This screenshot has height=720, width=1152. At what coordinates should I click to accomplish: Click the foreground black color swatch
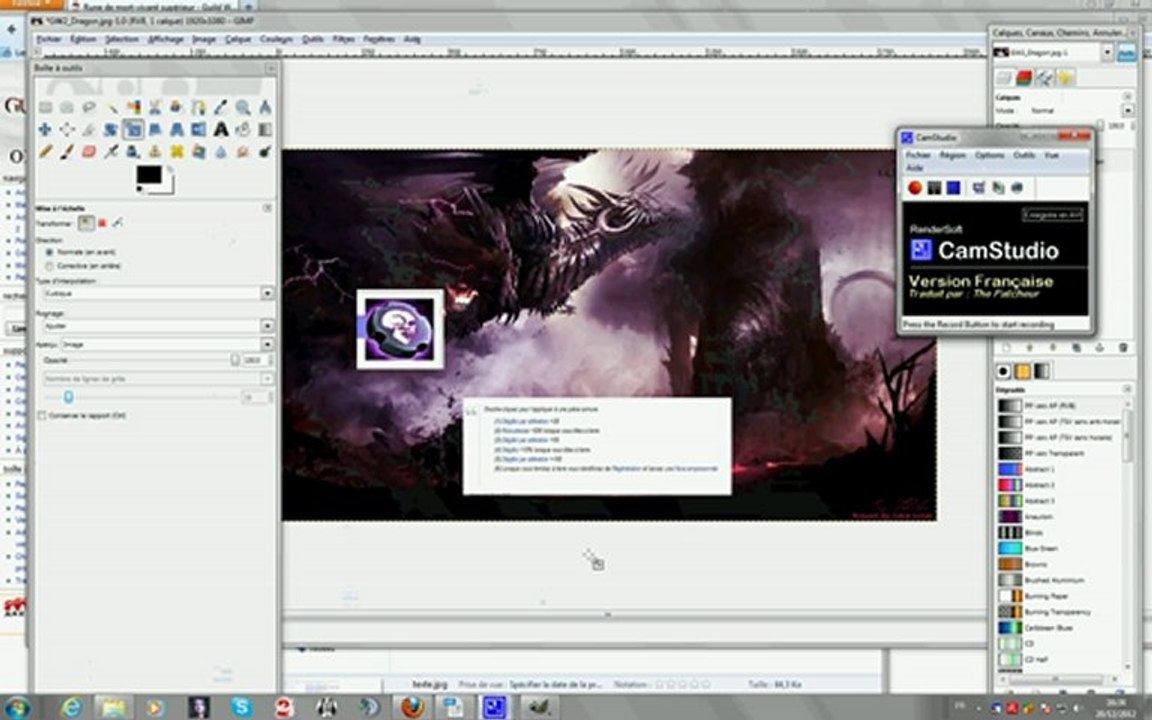148,175
